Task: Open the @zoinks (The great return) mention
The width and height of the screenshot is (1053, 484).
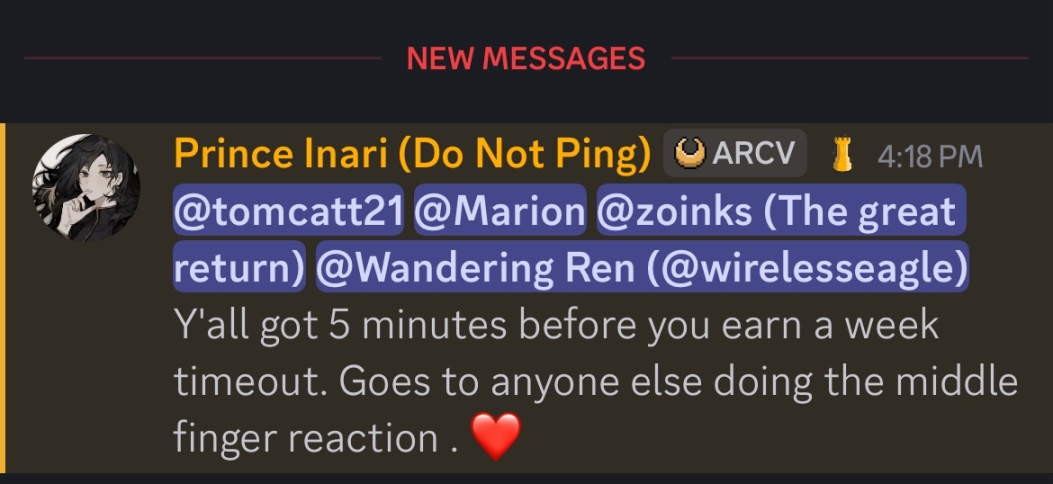Action: pyautogui.click(x=775, y=212)
